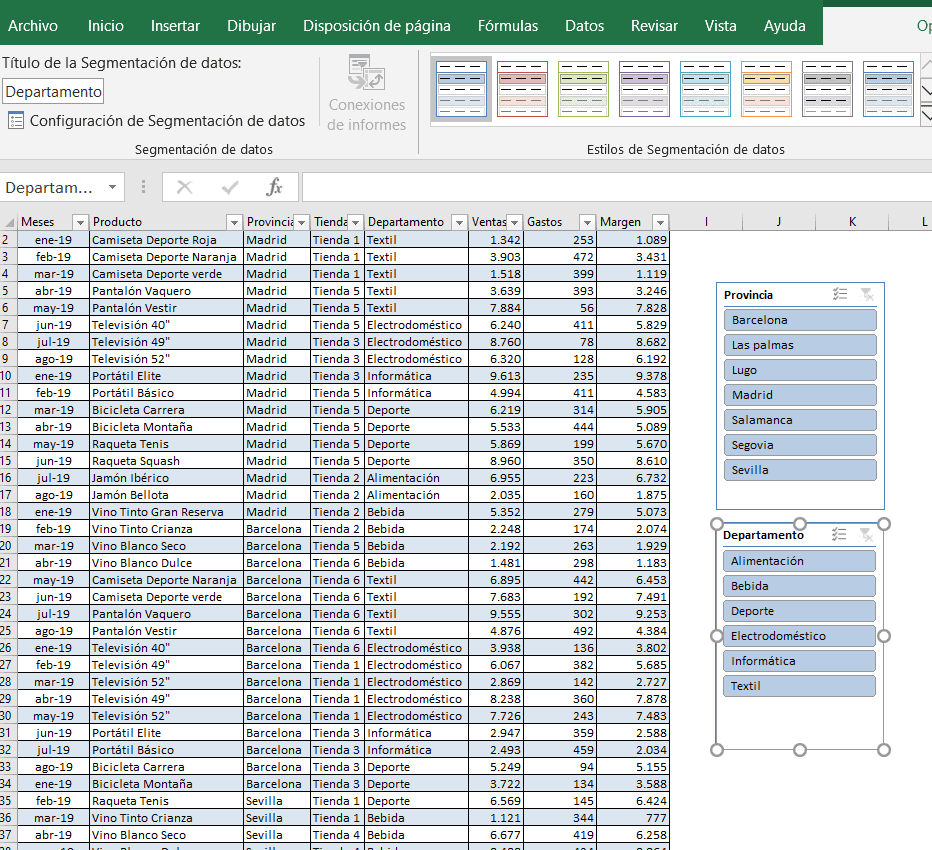Viewport: 932px width, 850px height.
Task: Switch to the Insertar tab
Action: [175, 26]
